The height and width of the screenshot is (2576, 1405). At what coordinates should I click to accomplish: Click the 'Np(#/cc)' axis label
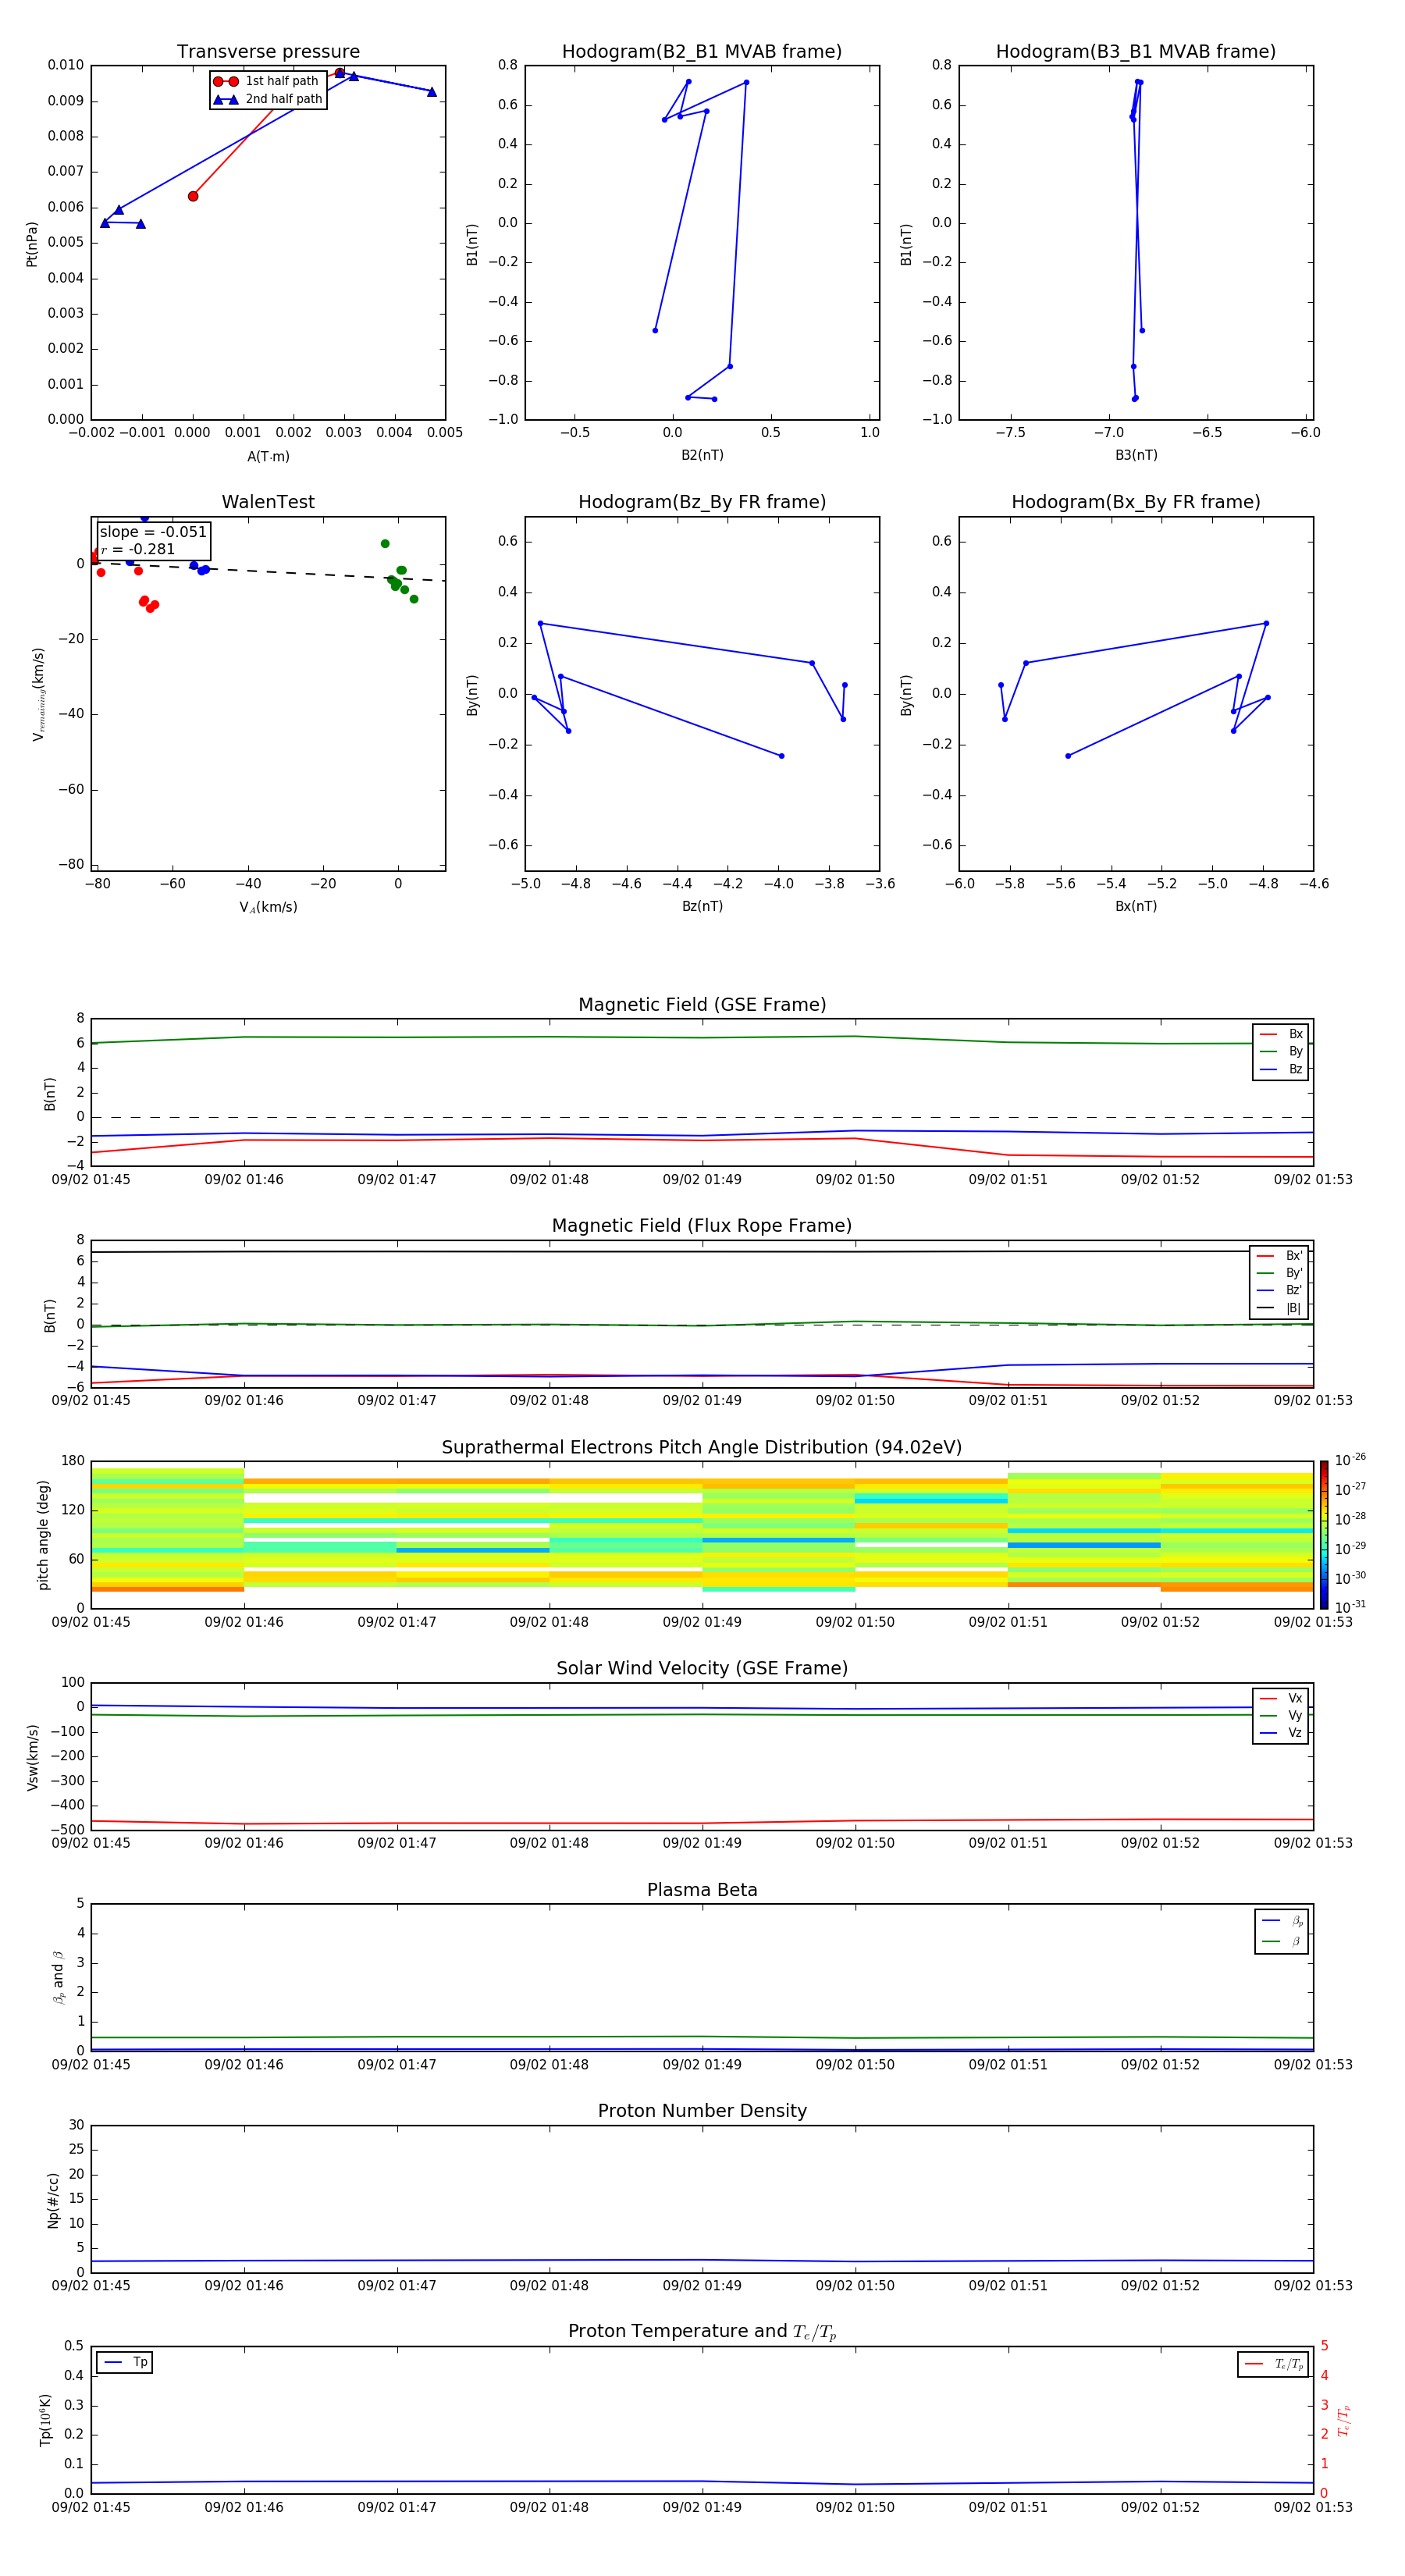pos(53,2200)
